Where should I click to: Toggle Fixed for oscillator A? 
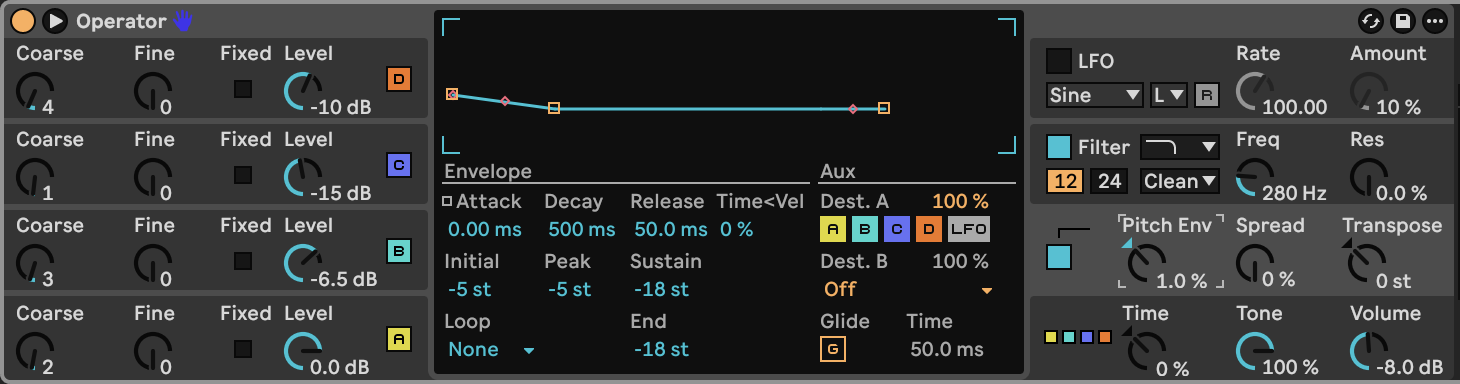point(243,349)
